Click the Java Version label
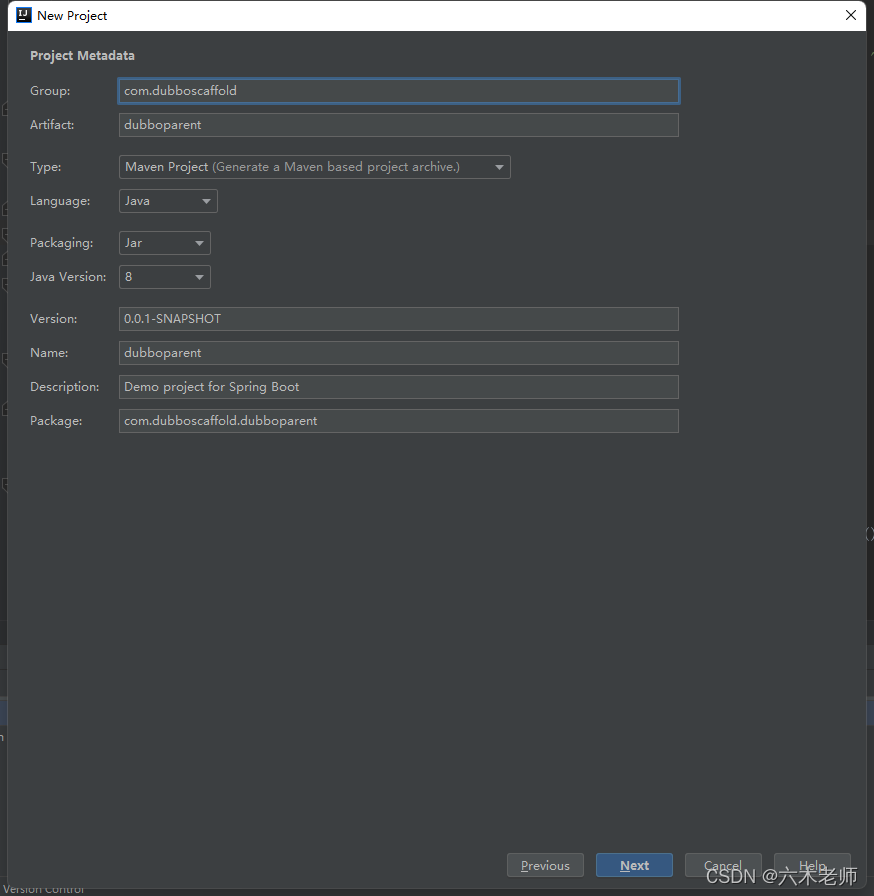 tap(68, 277)
